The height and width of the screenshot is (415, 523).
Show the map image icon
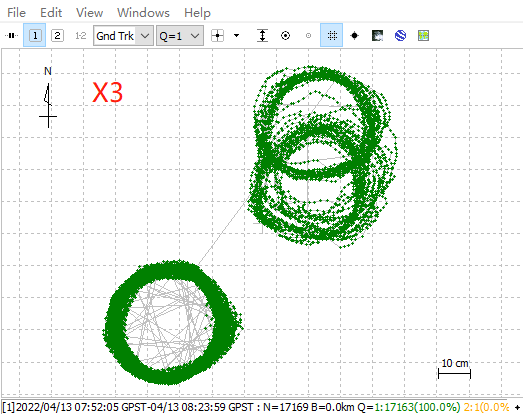click(377, 35)
